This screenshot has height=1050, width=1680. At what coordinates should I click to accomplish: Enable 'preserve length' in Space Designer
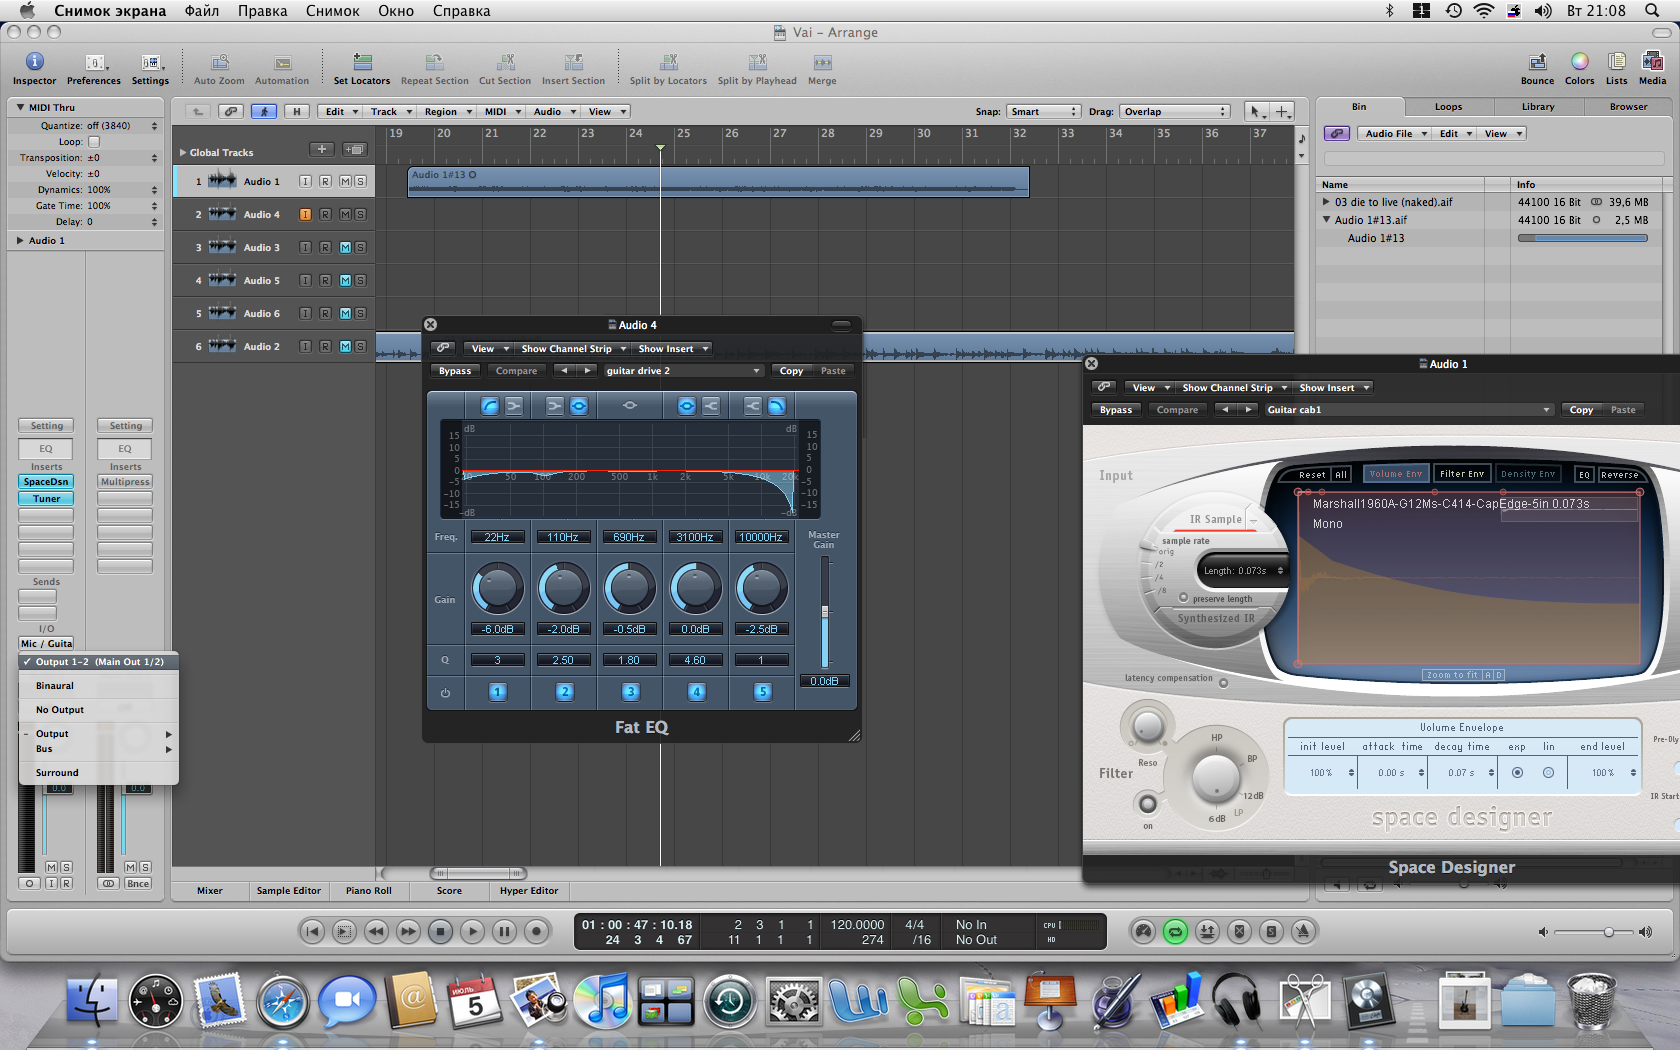[1184, 598]
